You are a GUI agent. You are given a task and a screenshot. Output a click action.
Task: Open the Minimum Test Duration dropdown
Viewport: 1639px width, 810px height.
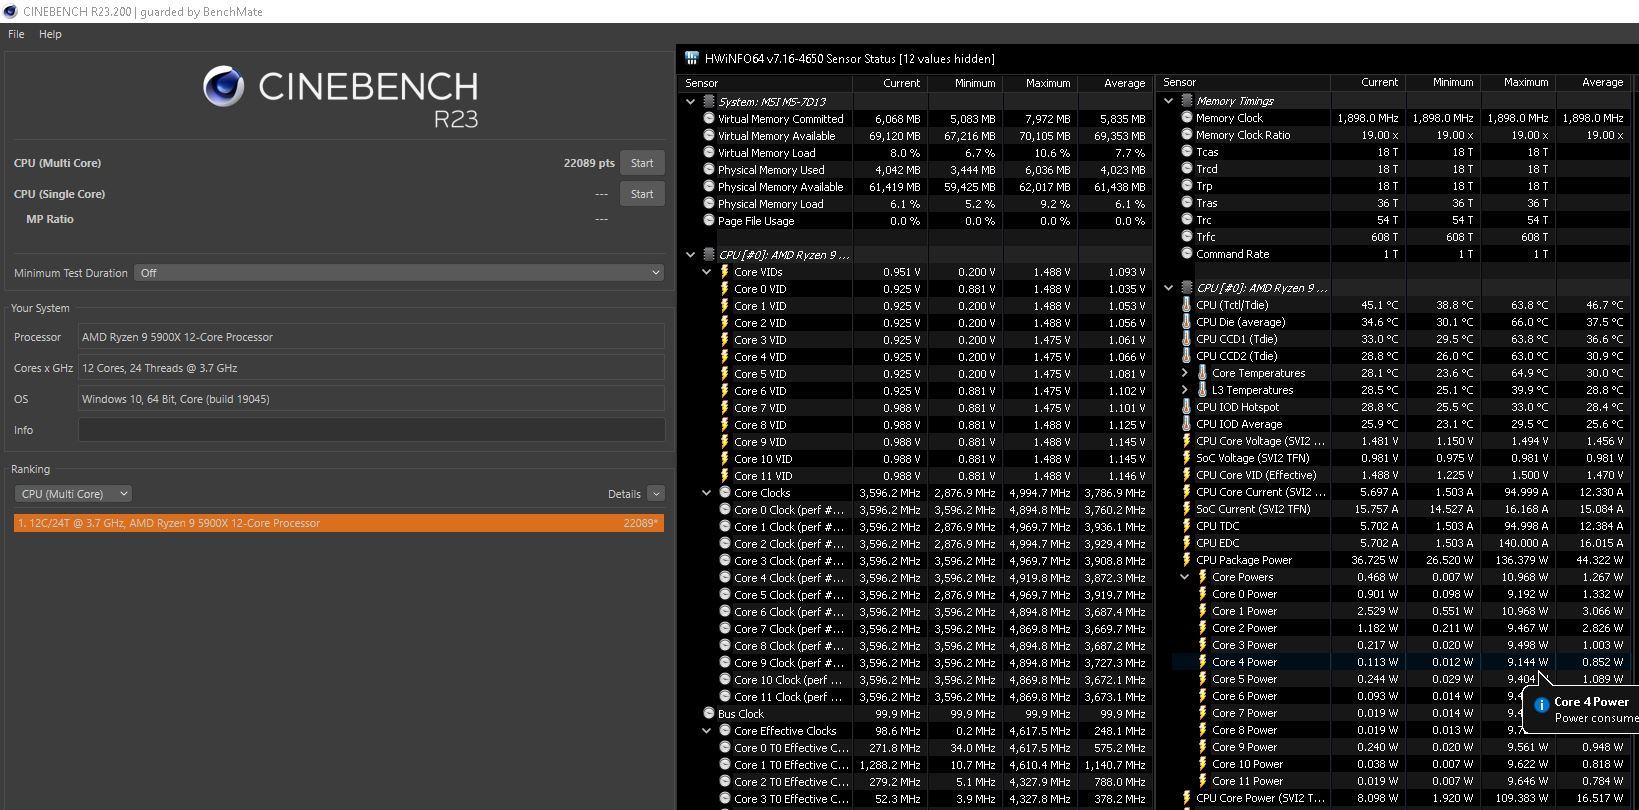point(399,273)
